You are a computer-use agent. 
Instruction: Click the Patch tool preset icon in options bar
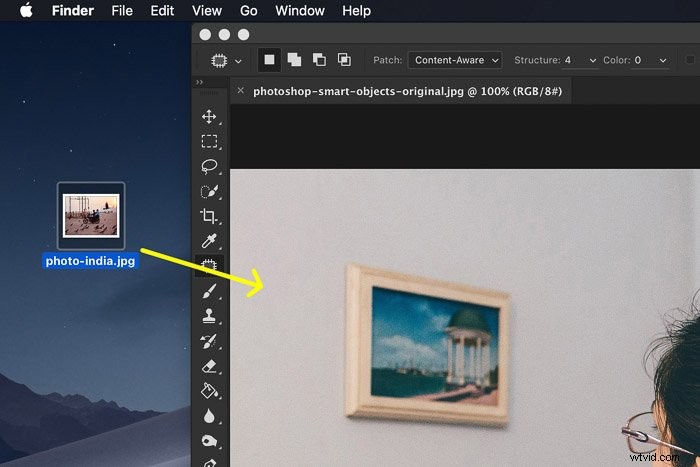(219, 60)
